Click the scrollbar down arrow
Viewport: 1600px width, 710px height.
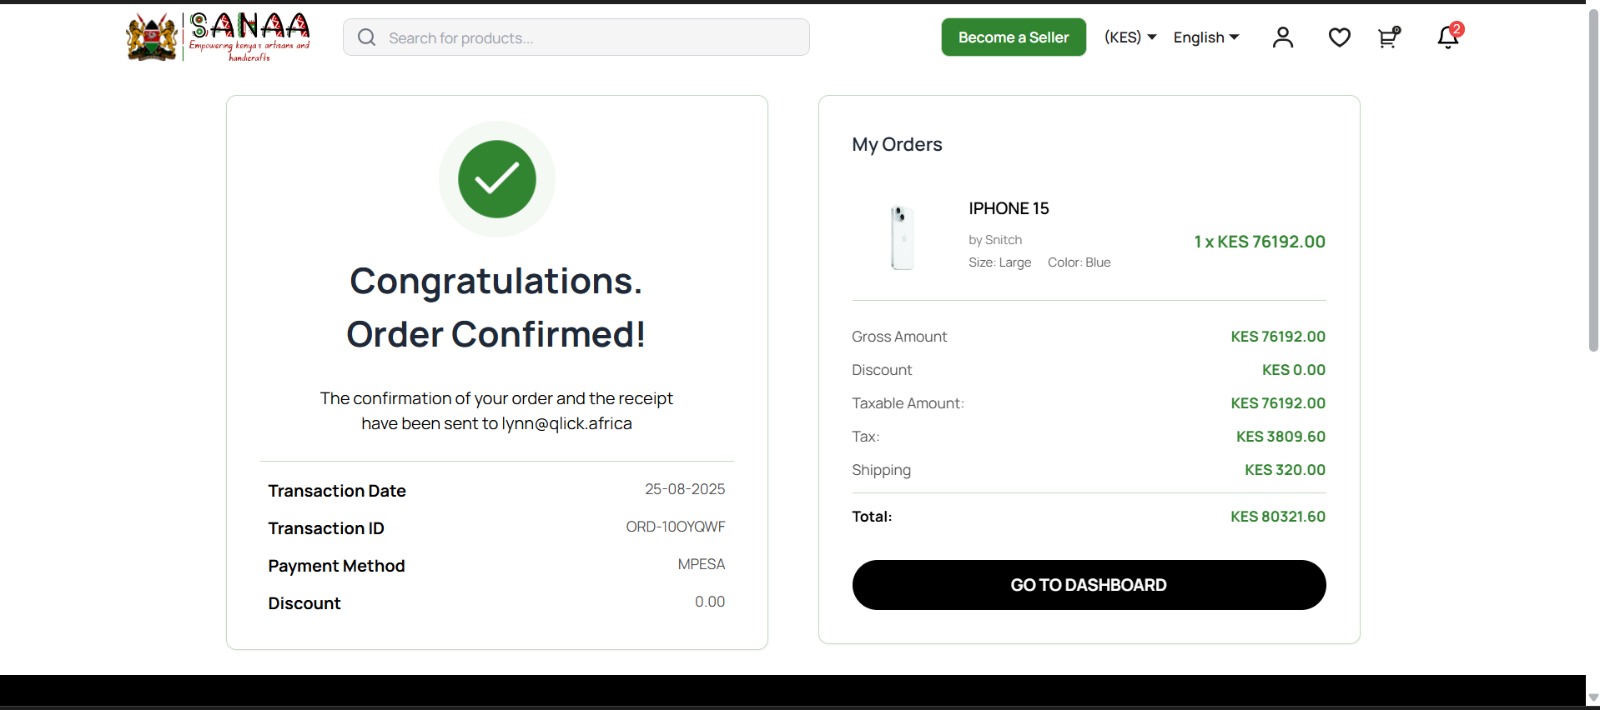pyautogui.click(x=1593, y=698)
